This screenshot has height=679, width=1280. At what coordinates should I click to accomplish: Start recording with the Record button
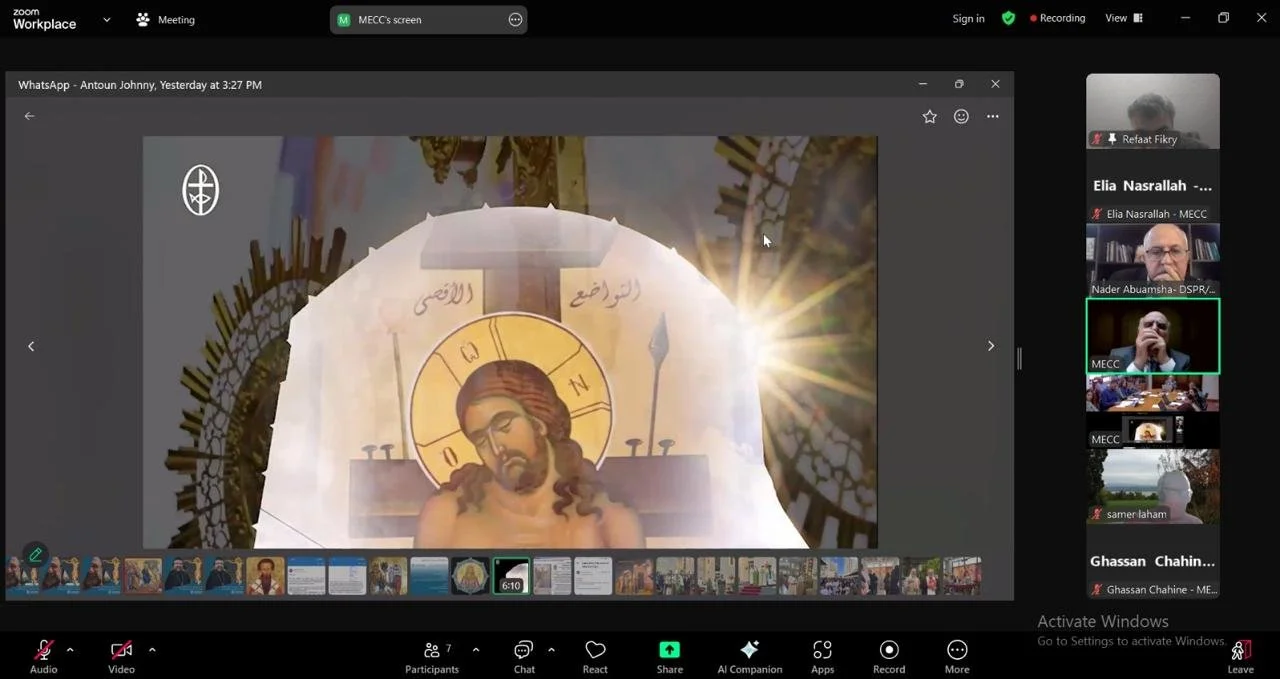889,657
